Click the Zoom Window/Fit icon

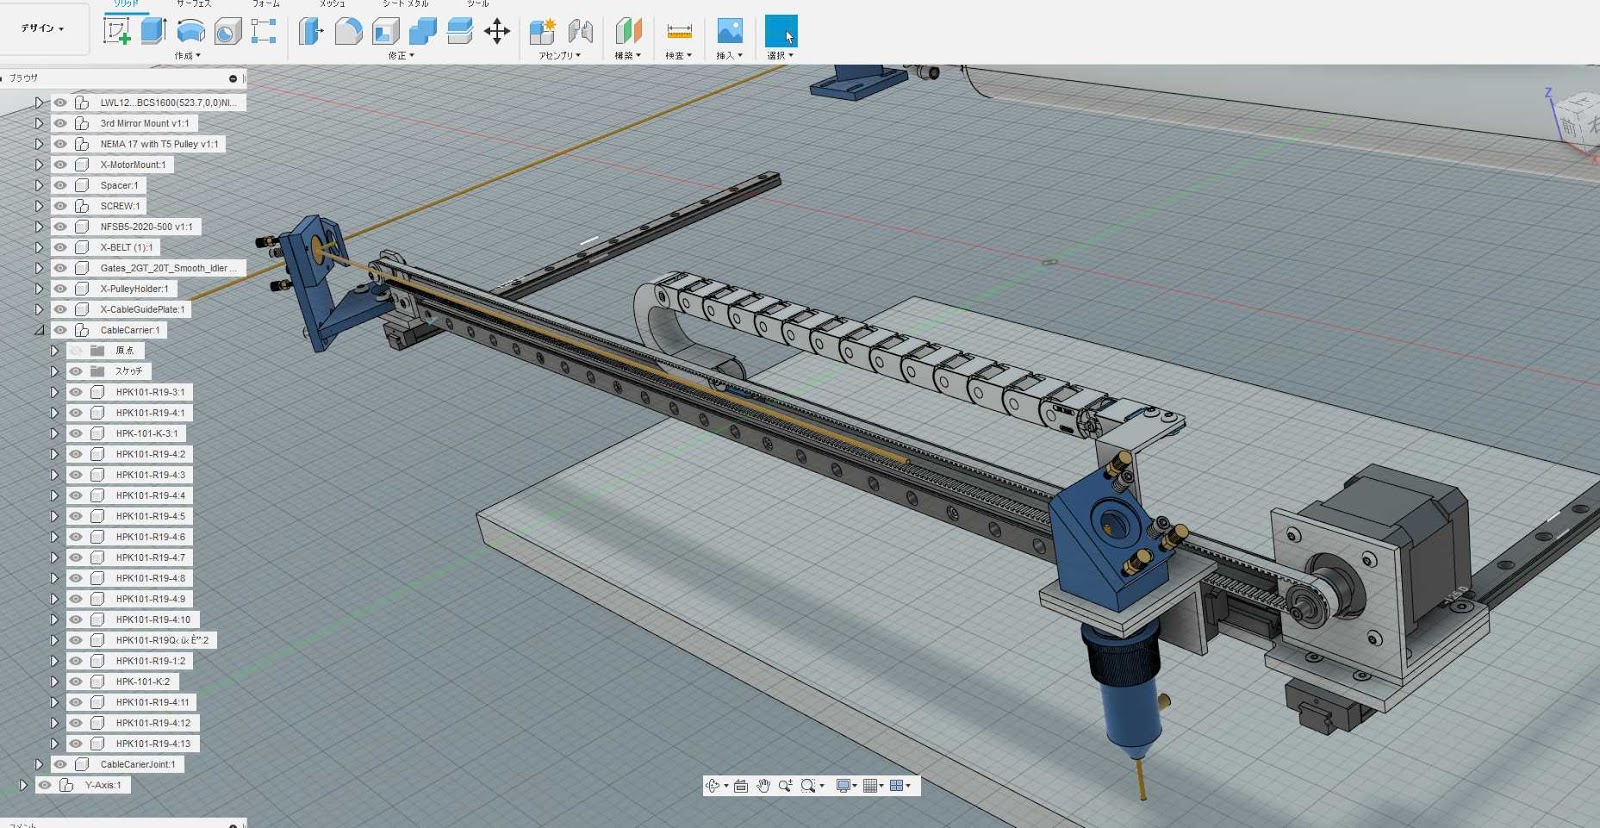click(808, 786)
